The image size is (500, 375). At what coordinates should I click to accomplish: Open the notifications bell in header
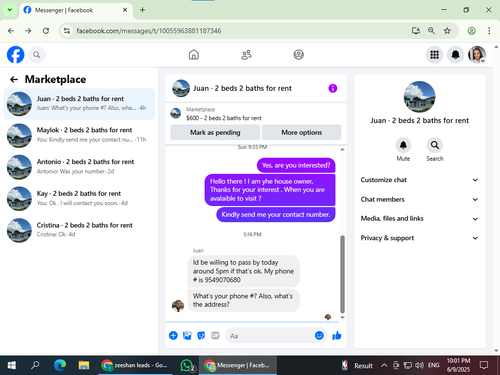[x=455, y=55]
